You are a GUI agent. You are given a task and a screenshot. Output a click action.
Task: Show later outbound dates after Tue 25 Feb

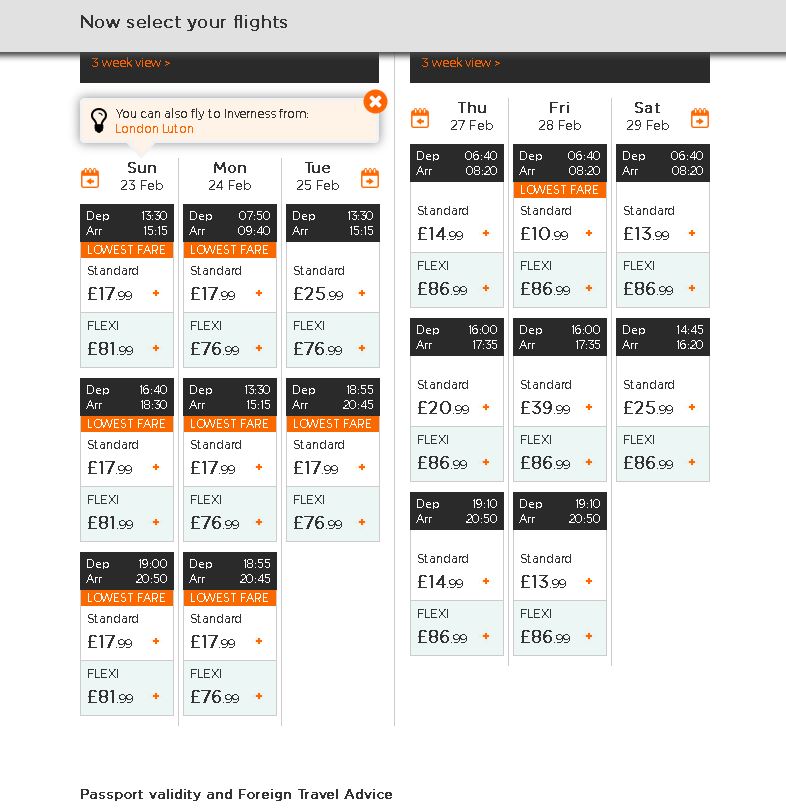pos(370,179)
